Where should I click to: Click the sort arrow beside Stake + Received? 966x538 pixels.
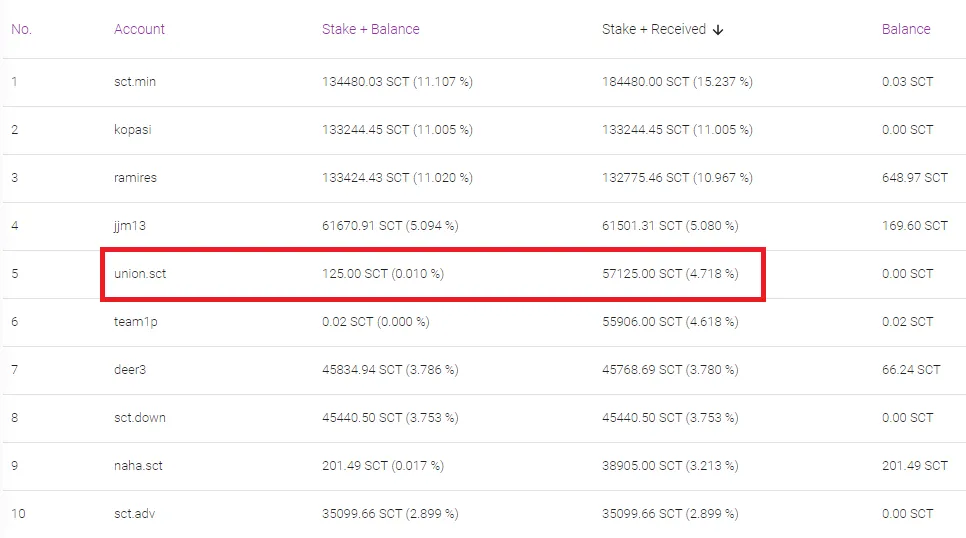click(x=718, y=30)
